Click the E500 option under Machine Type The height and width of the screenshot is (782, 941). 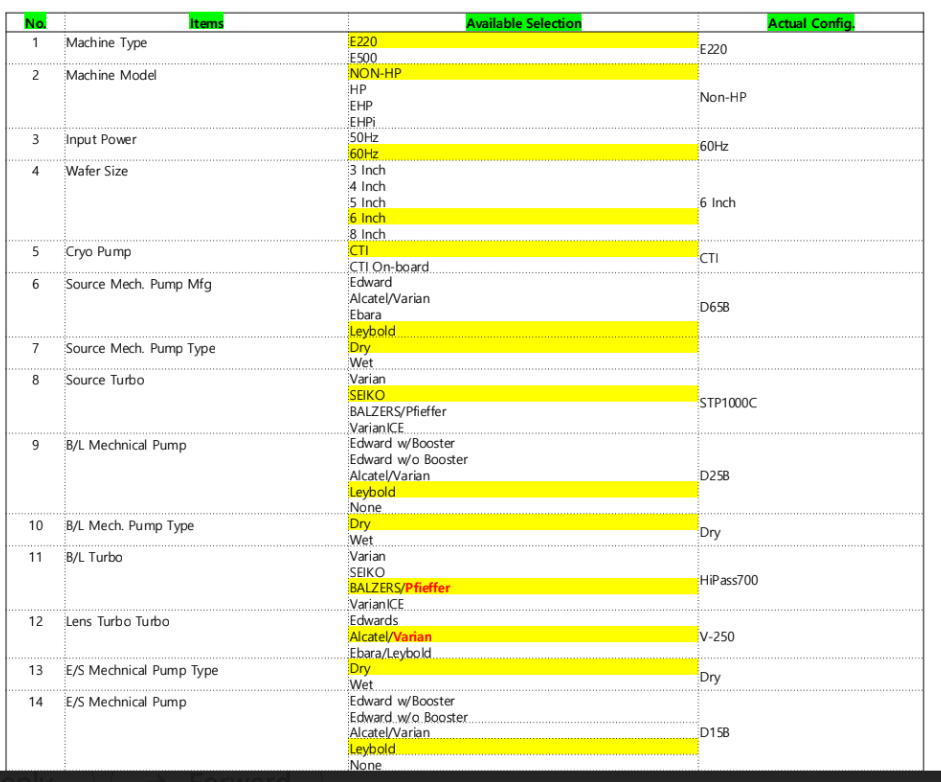(362, 58)
